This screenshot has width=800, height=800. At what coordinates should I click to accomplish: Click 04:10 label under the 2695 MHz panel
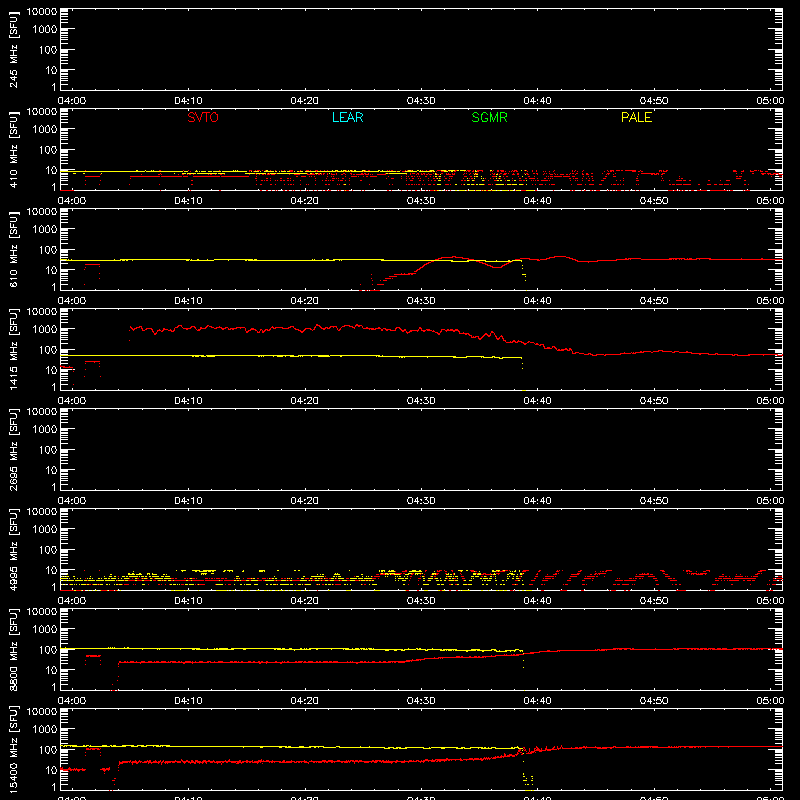click(188, 501)
